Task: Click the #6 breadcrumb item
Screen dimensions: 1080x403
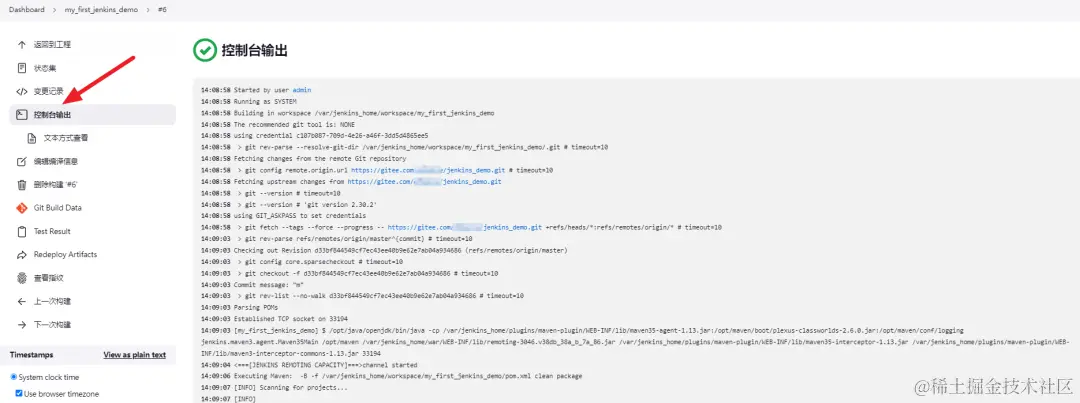Action: [x=162, y=10]
